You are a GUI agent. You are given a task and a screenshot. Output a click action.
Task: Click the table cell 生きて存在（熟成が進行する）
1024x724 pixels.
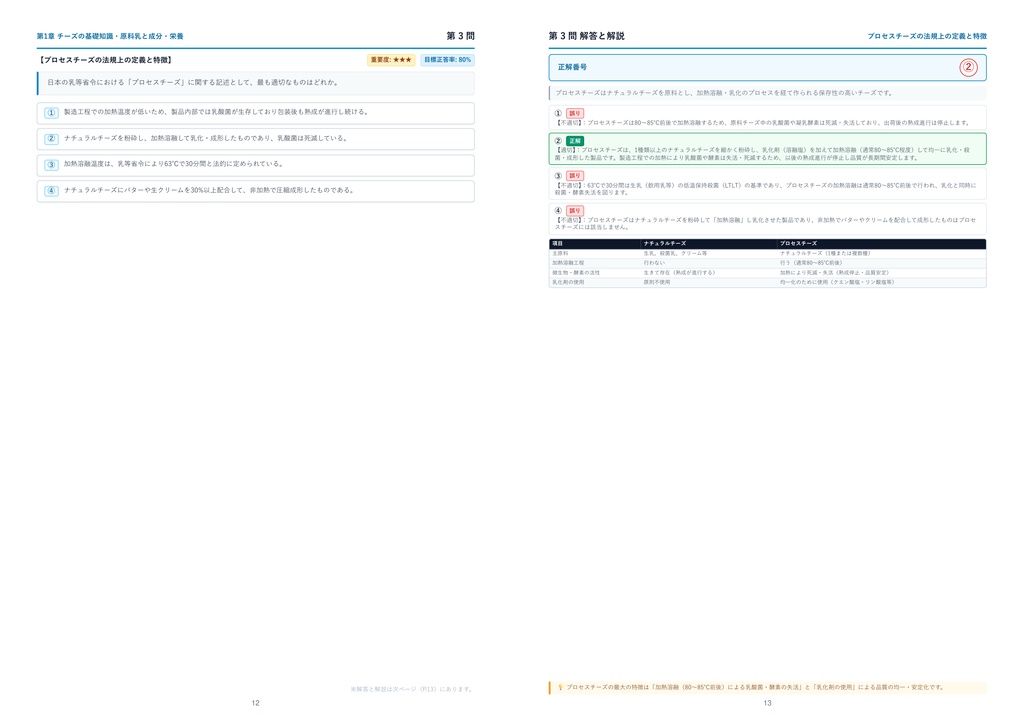click(x=680, y=273)
